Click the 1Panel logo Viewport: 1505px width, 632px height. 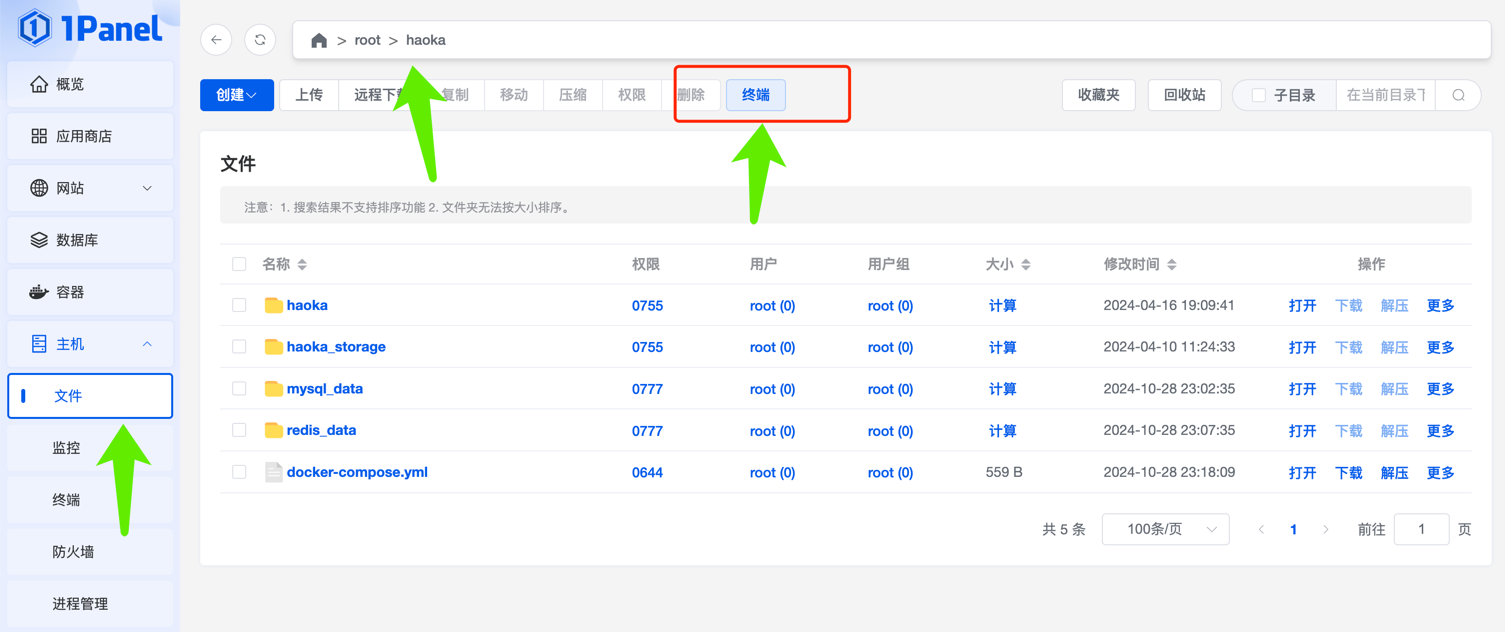click(x=90, y=28)
